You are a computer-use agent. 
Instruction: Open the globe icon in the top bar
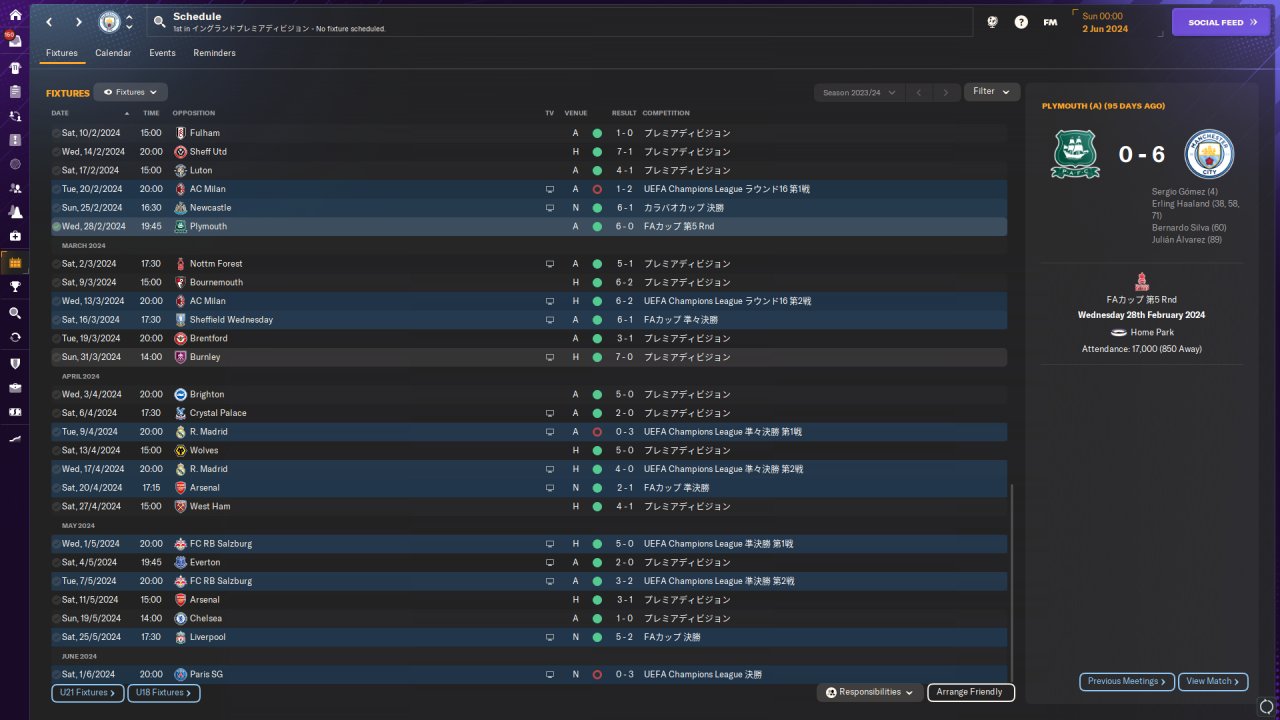click(992, 22)
